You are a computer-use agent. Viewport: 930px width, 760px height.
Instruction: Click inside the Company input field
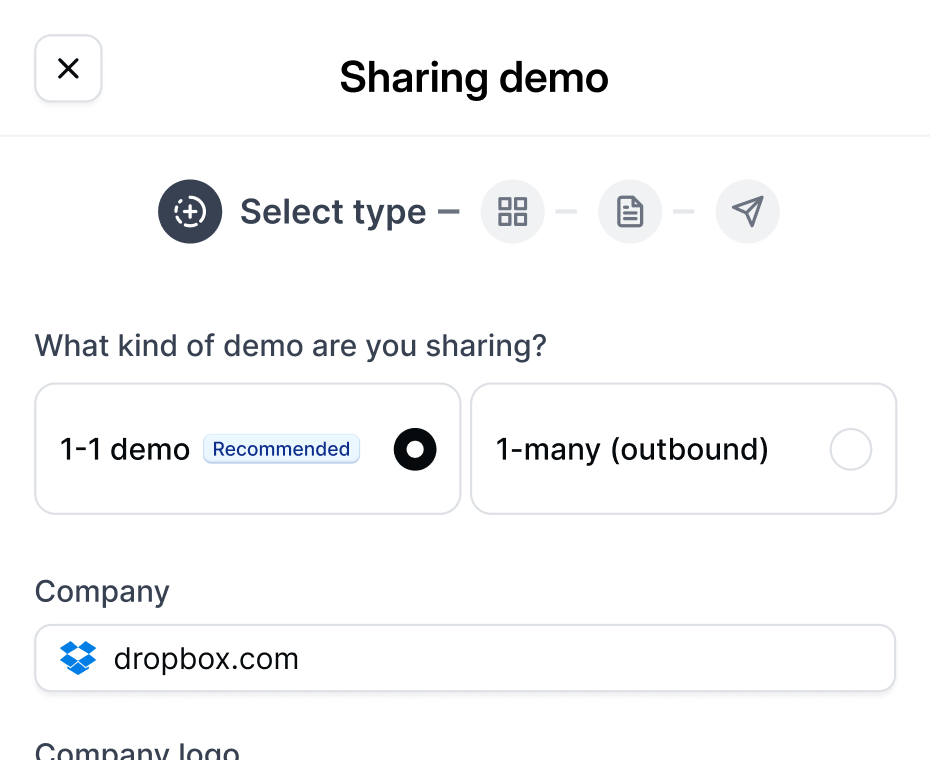(x=465, y=657)
